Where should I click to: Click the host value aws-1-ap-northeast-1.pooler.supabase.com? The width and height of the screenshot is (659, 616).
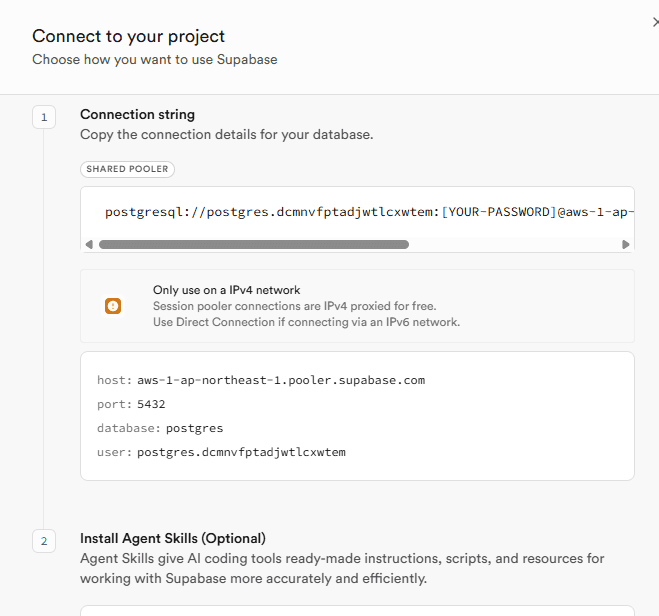(x=281, y=380)
